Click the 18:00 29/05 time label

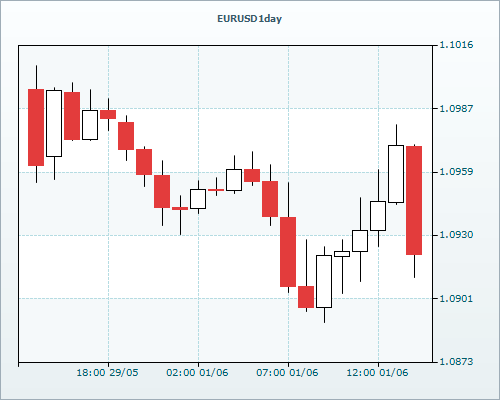tap(107, 373)
